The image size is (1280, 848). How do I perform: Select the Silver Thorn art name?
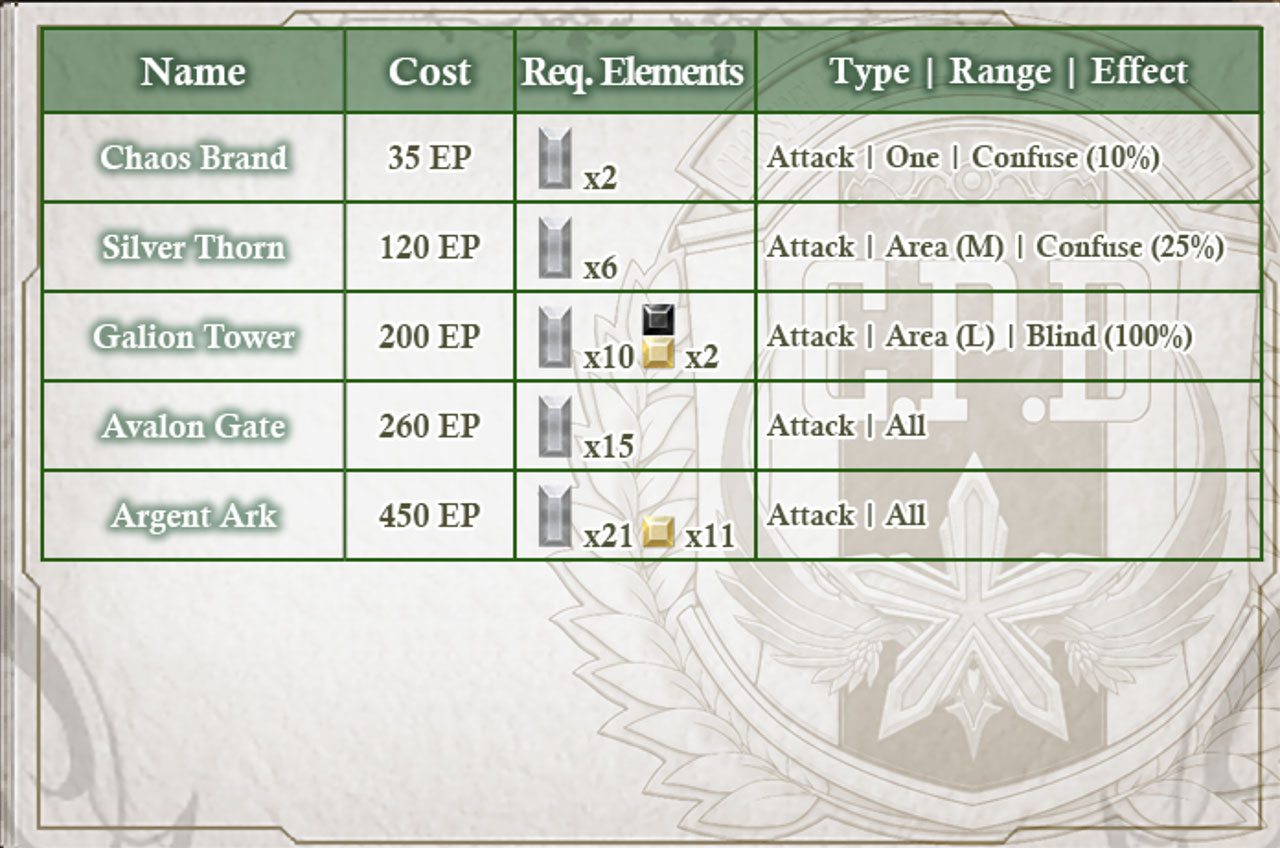[x=193, y=247]
